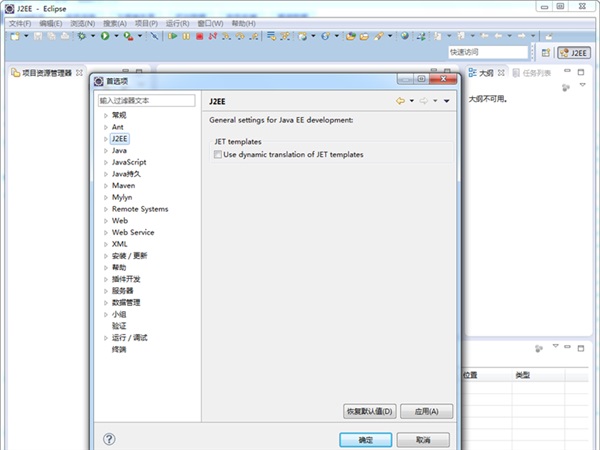
Task: Click the 快速访问 quick access field
Action: (x=488, y=52)
